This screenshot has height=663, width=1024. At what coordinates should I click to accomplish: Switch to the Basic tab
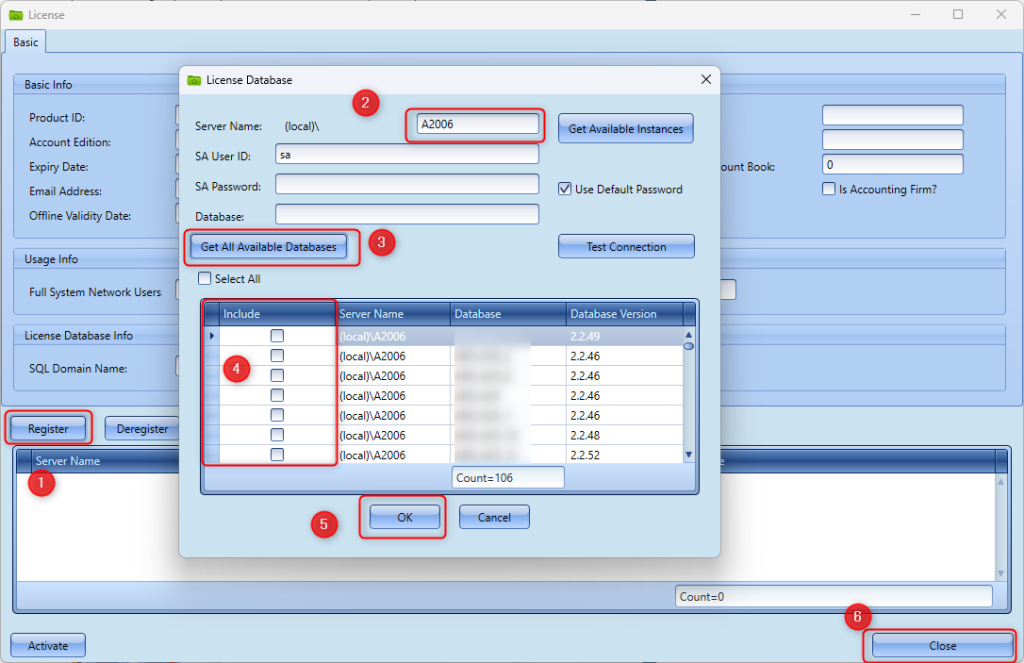click(x=25, y=42)
